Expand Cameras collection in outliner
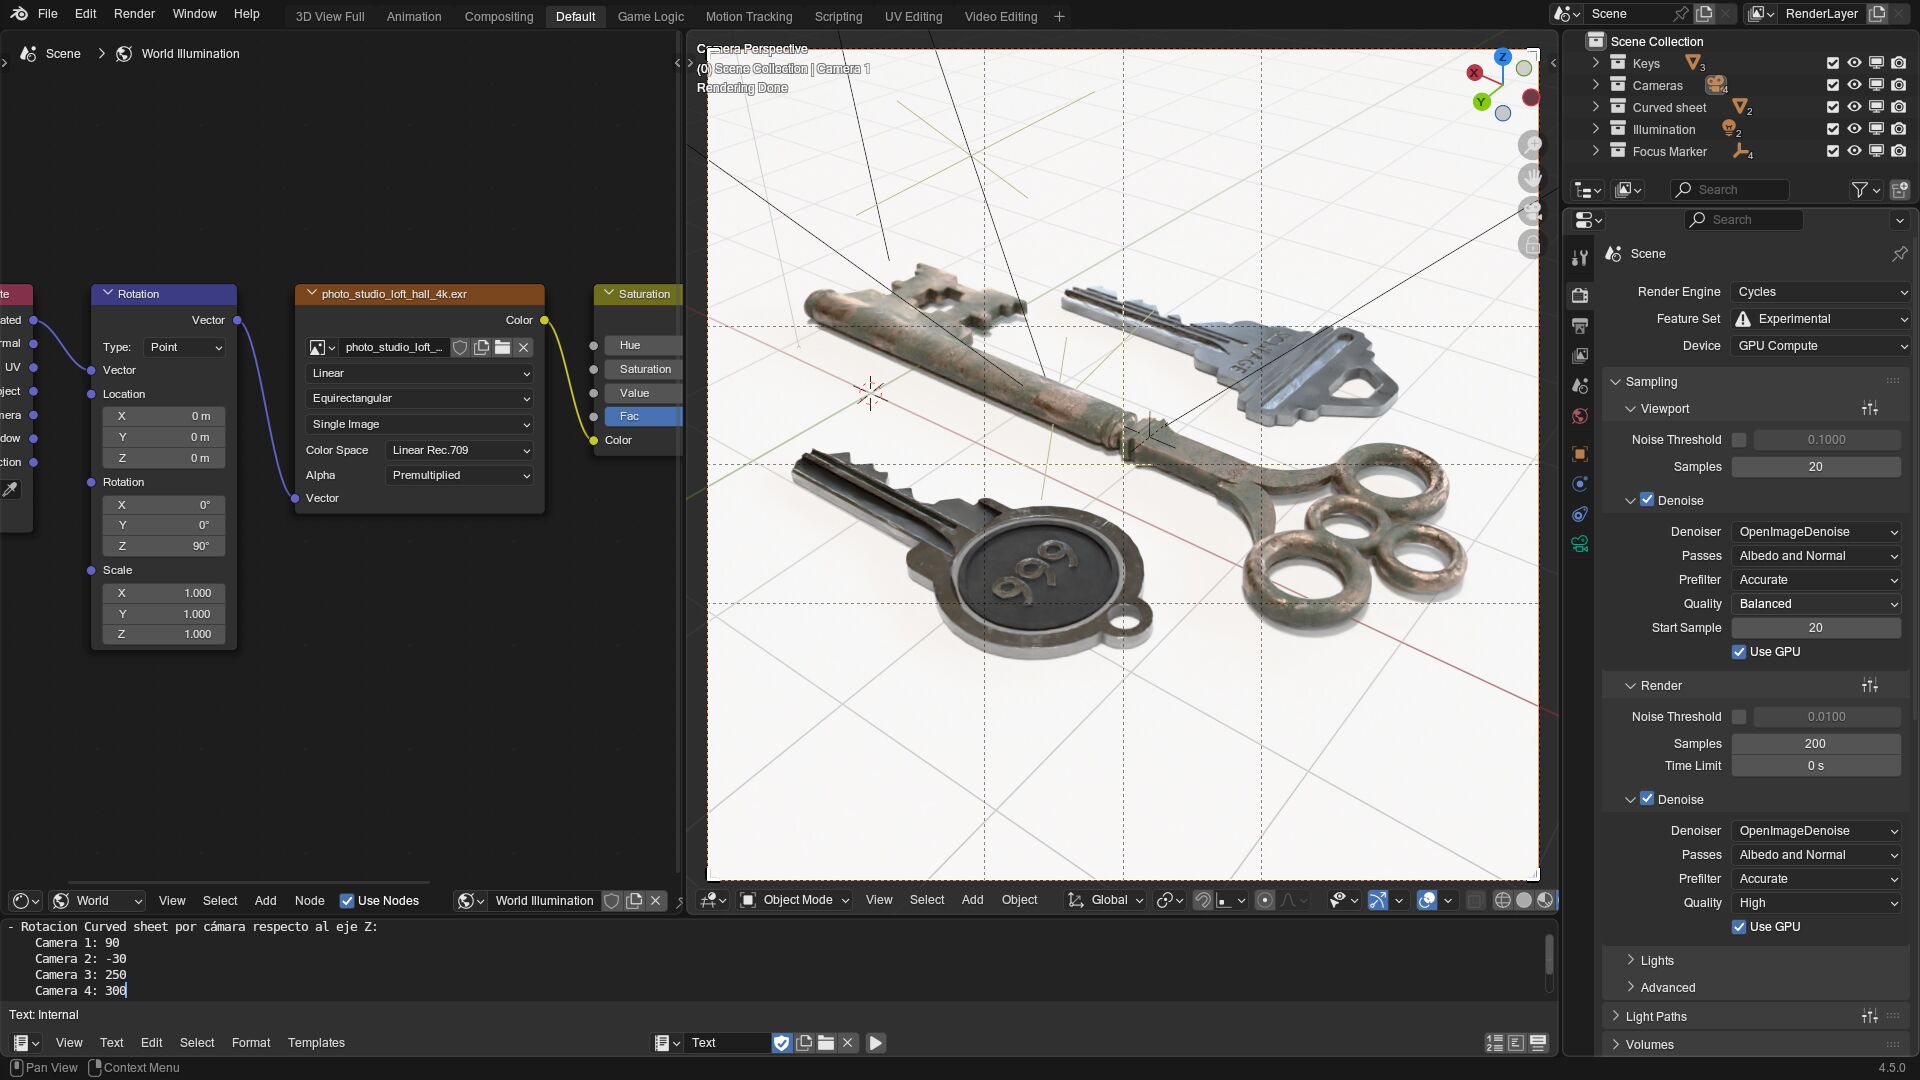Viewport: 1920px width, 1080px height. [x=1595, y=85]
